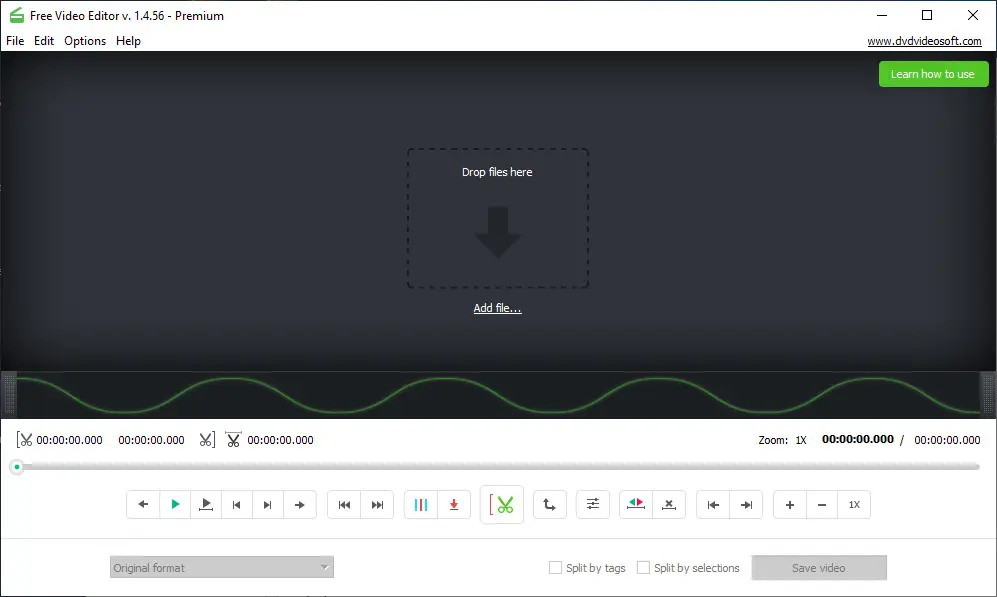Screen dimensions: 997x597
Task: Go to previous frame button
Action: coord(237,505)
